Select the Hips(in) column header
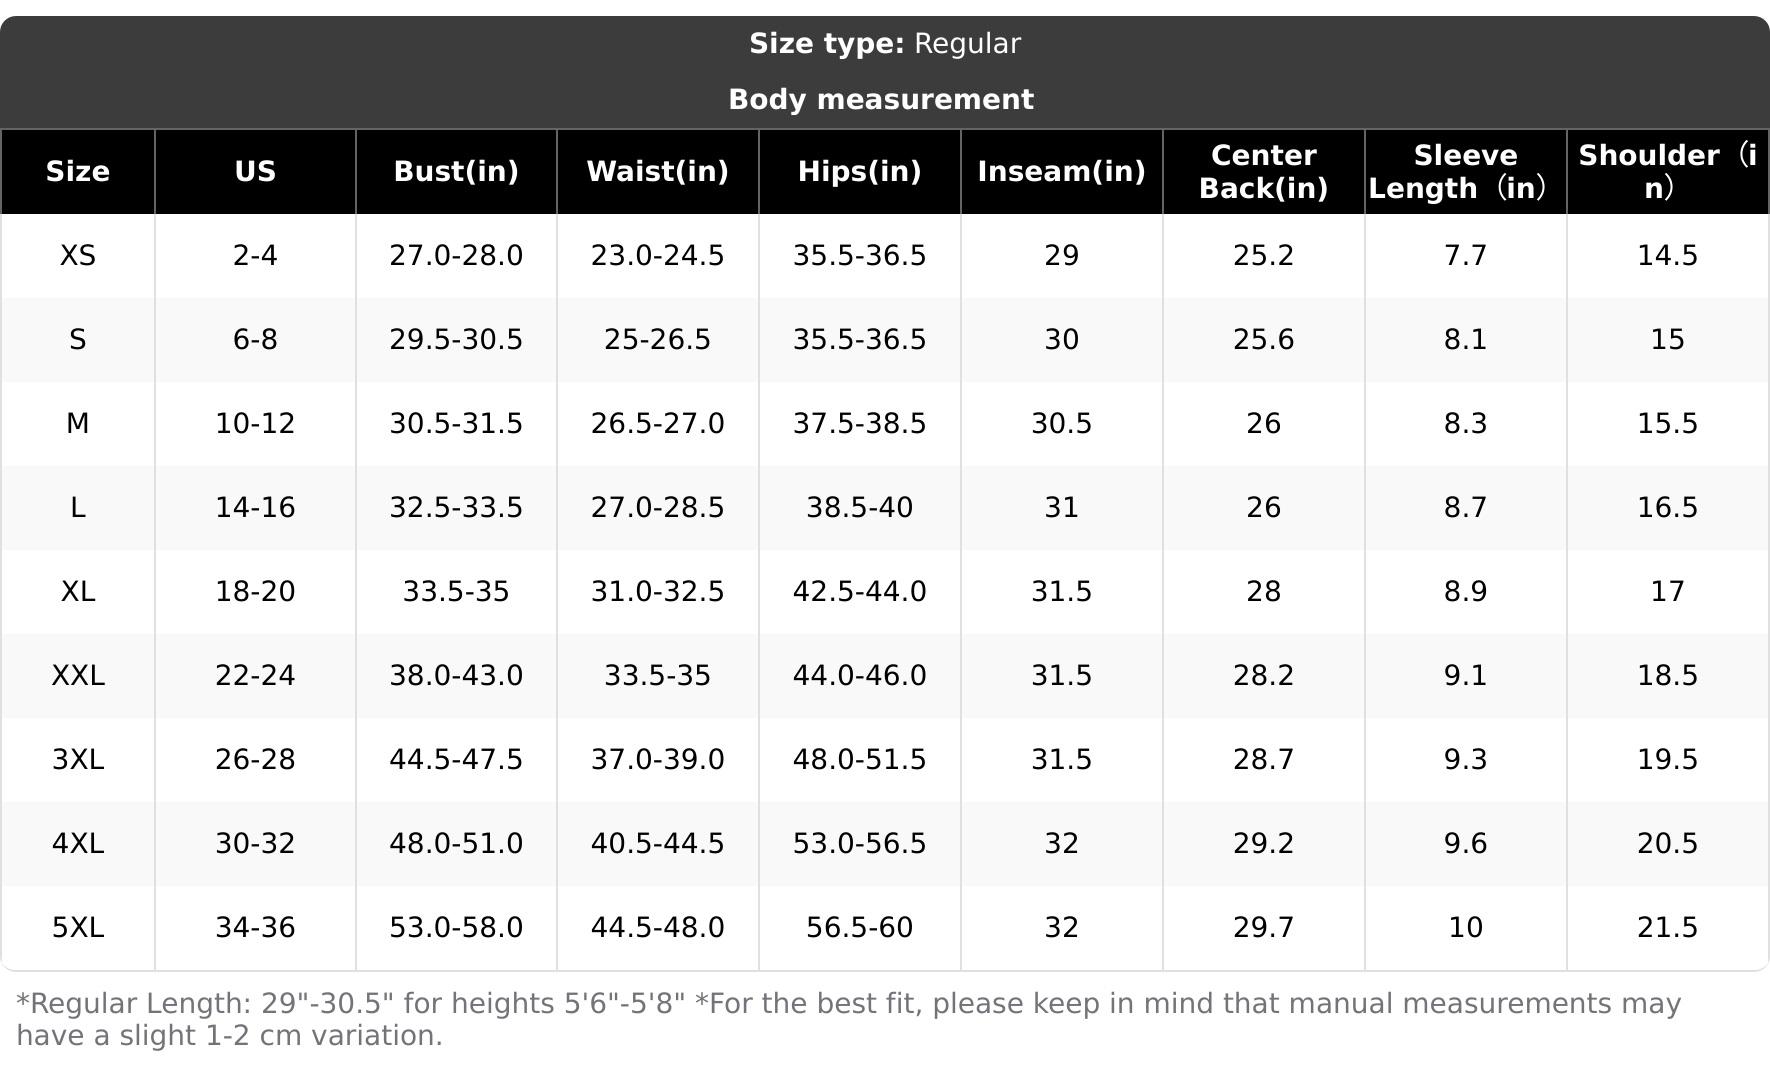This screenshot has height=1068, width=1770. click(859, 171)
